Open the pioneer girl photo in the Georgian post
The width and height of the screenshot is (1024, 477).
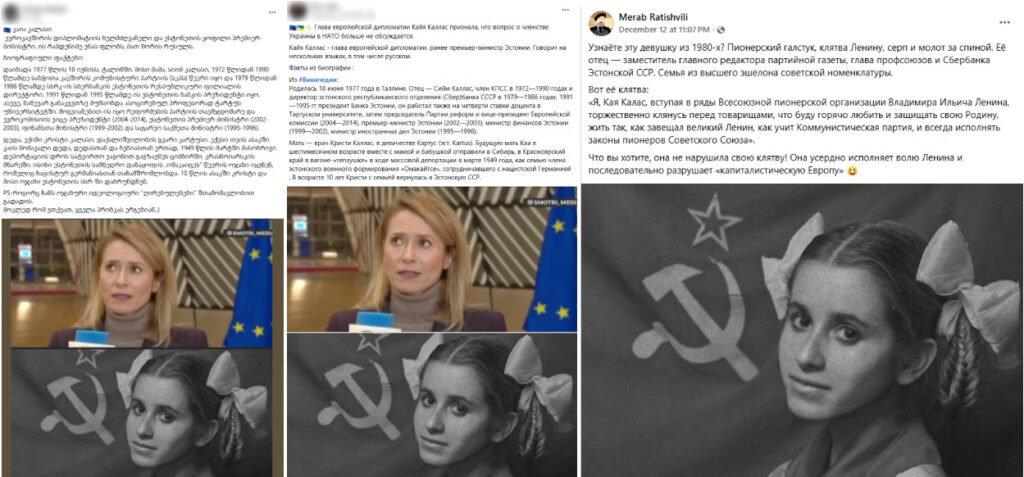click(142, 412)
